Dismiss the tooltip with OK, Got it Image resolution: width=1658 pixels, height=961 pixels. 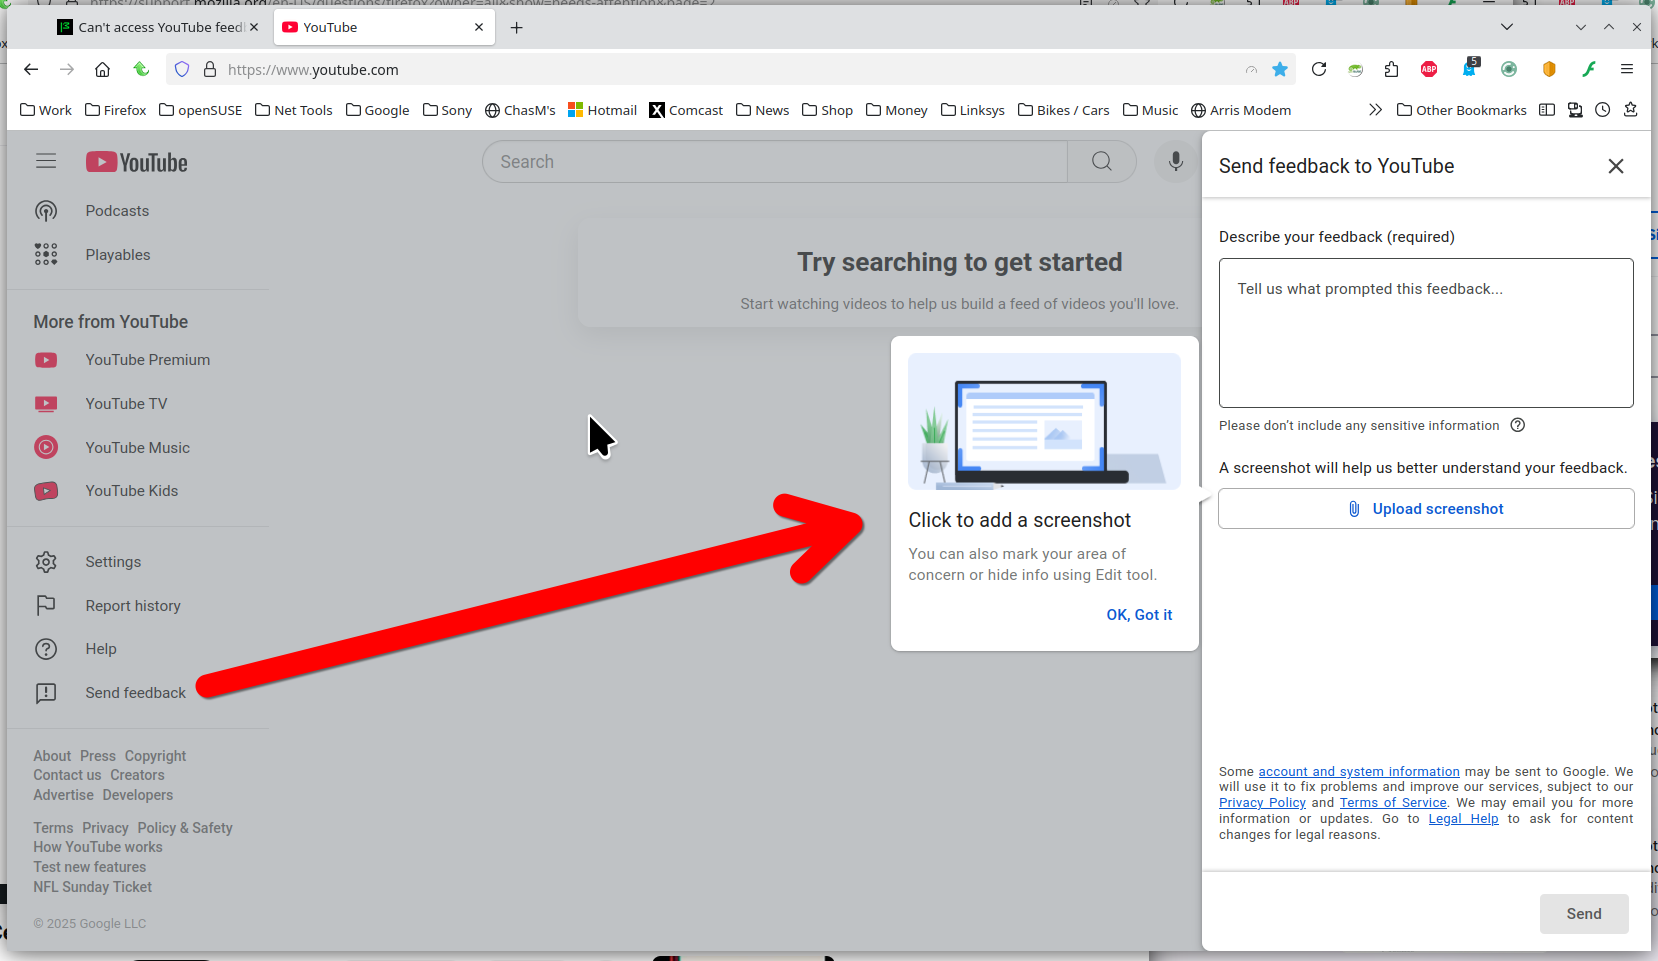1139,615
